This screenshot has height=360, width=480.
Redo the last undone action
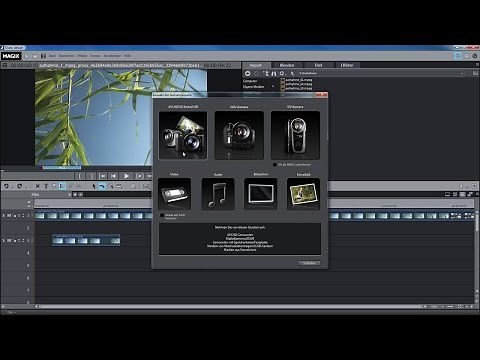pos(19,186)
